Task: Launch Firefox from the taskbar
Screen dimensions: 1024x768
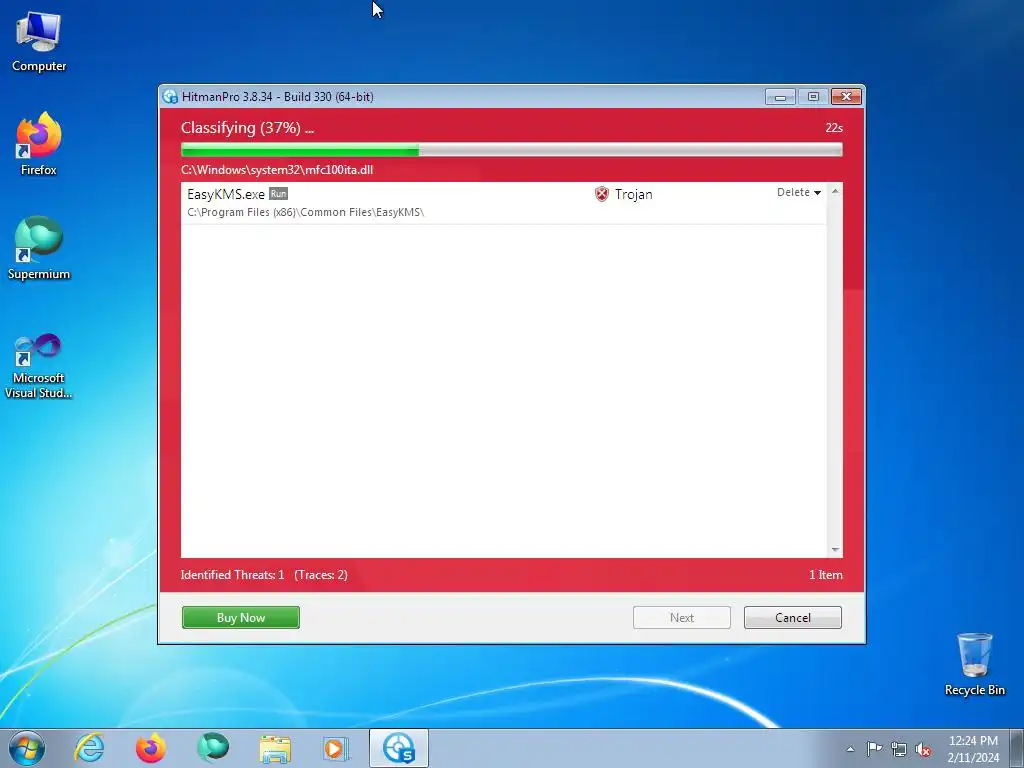Action: 150,748
